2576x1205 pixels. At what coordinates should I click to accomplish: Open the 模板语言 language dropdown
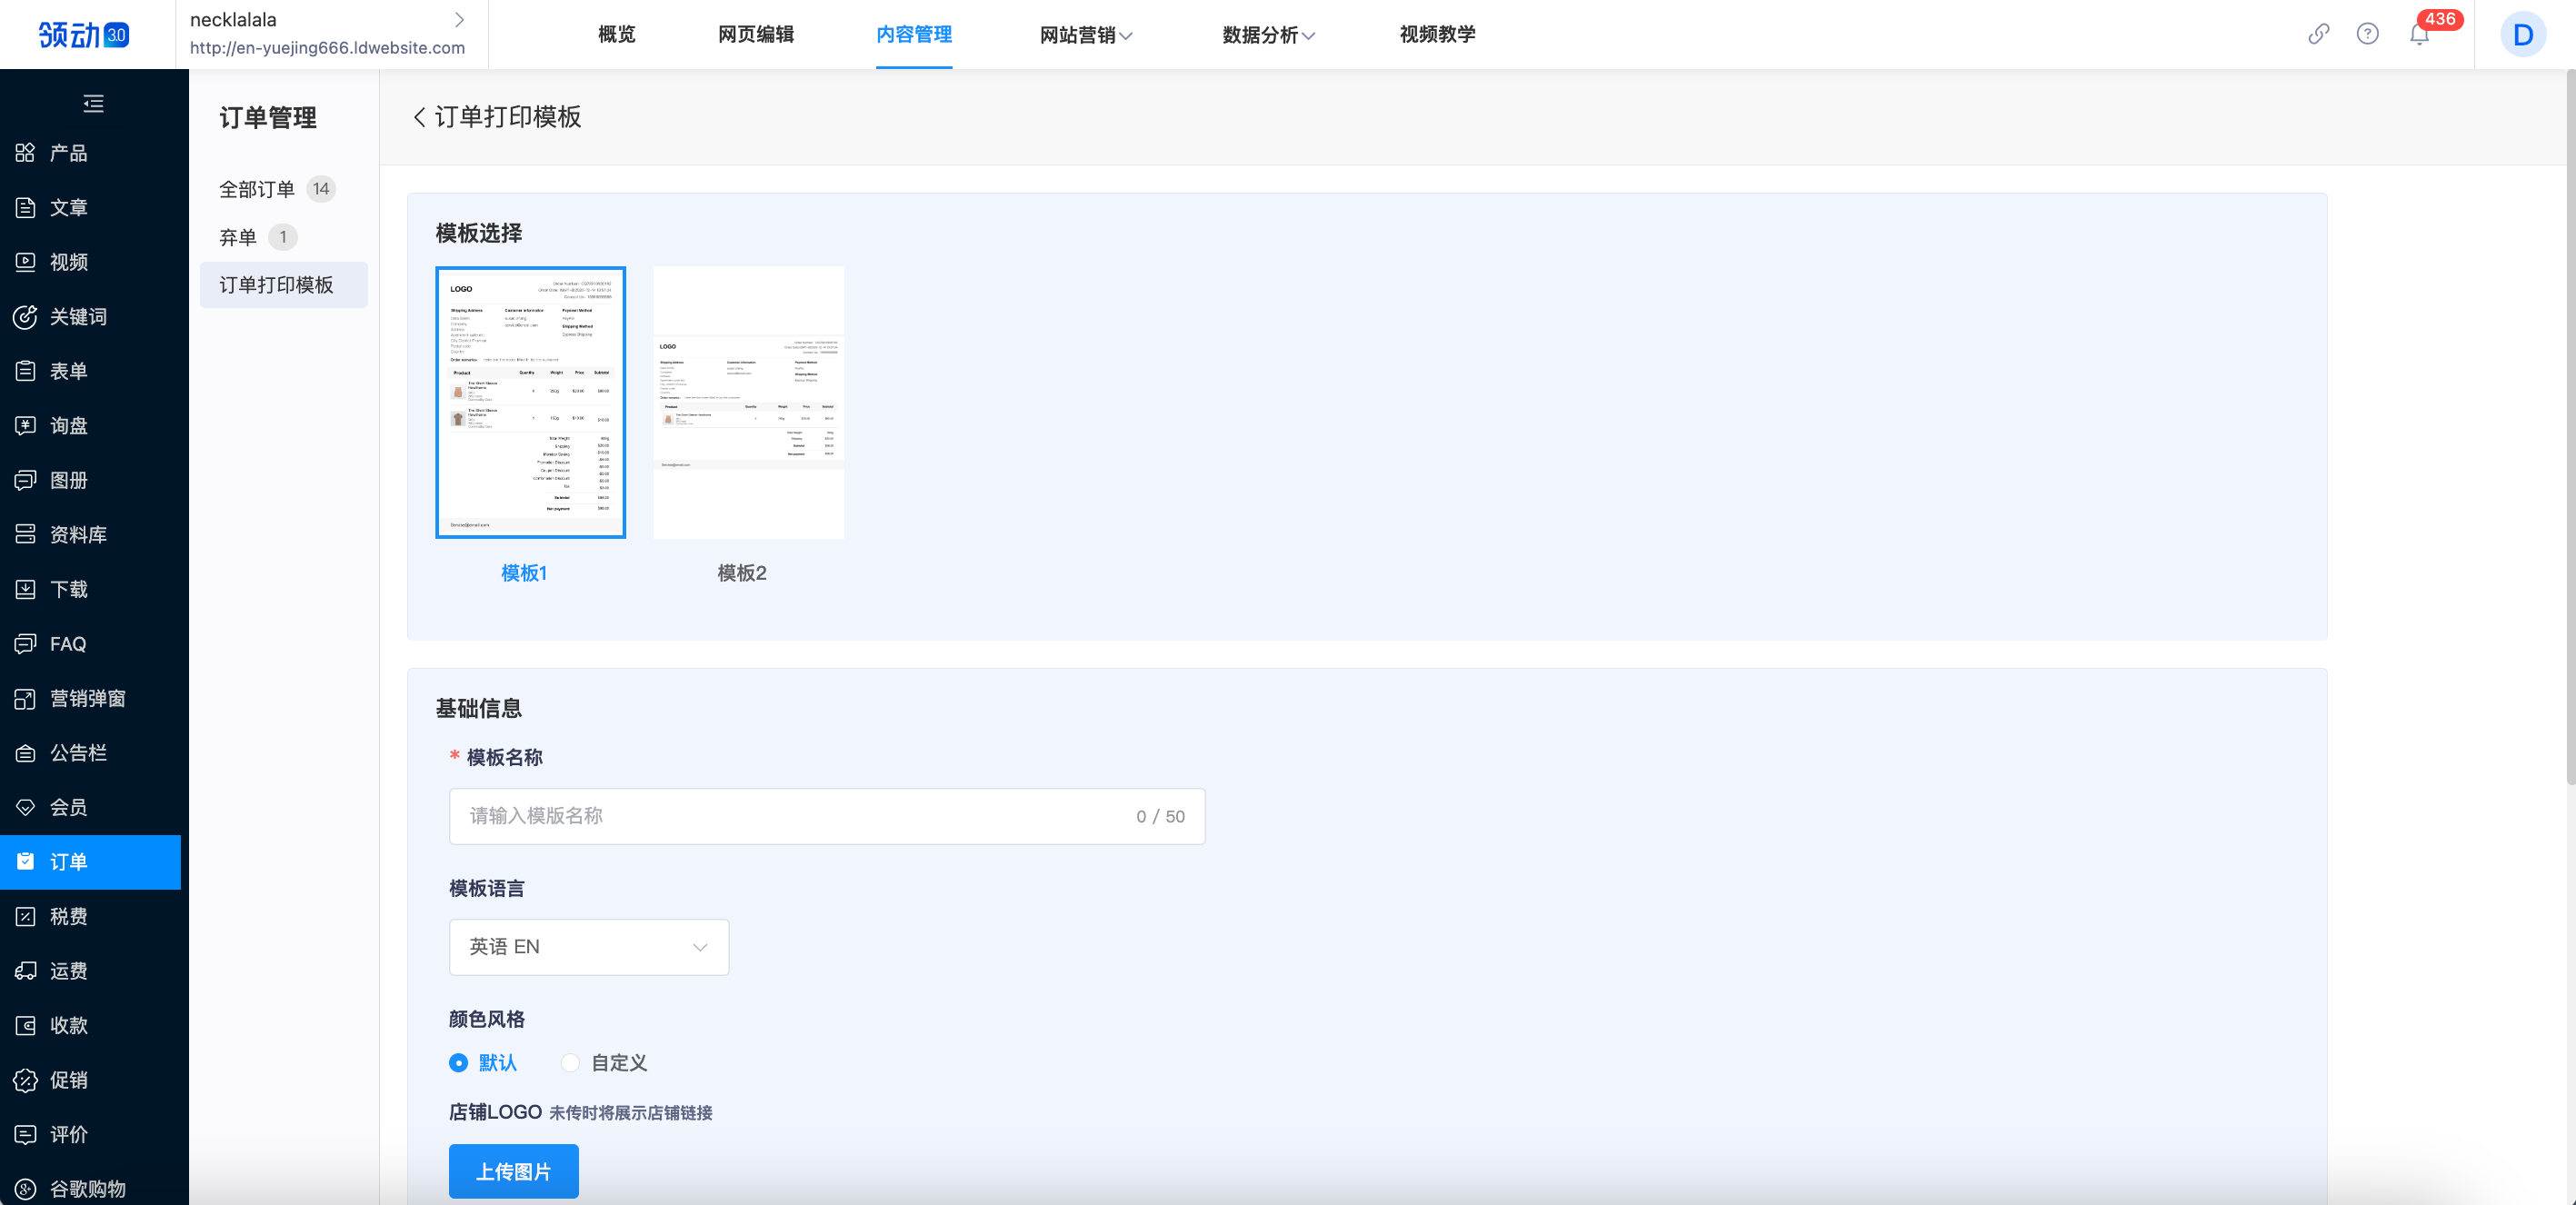pyautogui.click(x=588, y=947)
